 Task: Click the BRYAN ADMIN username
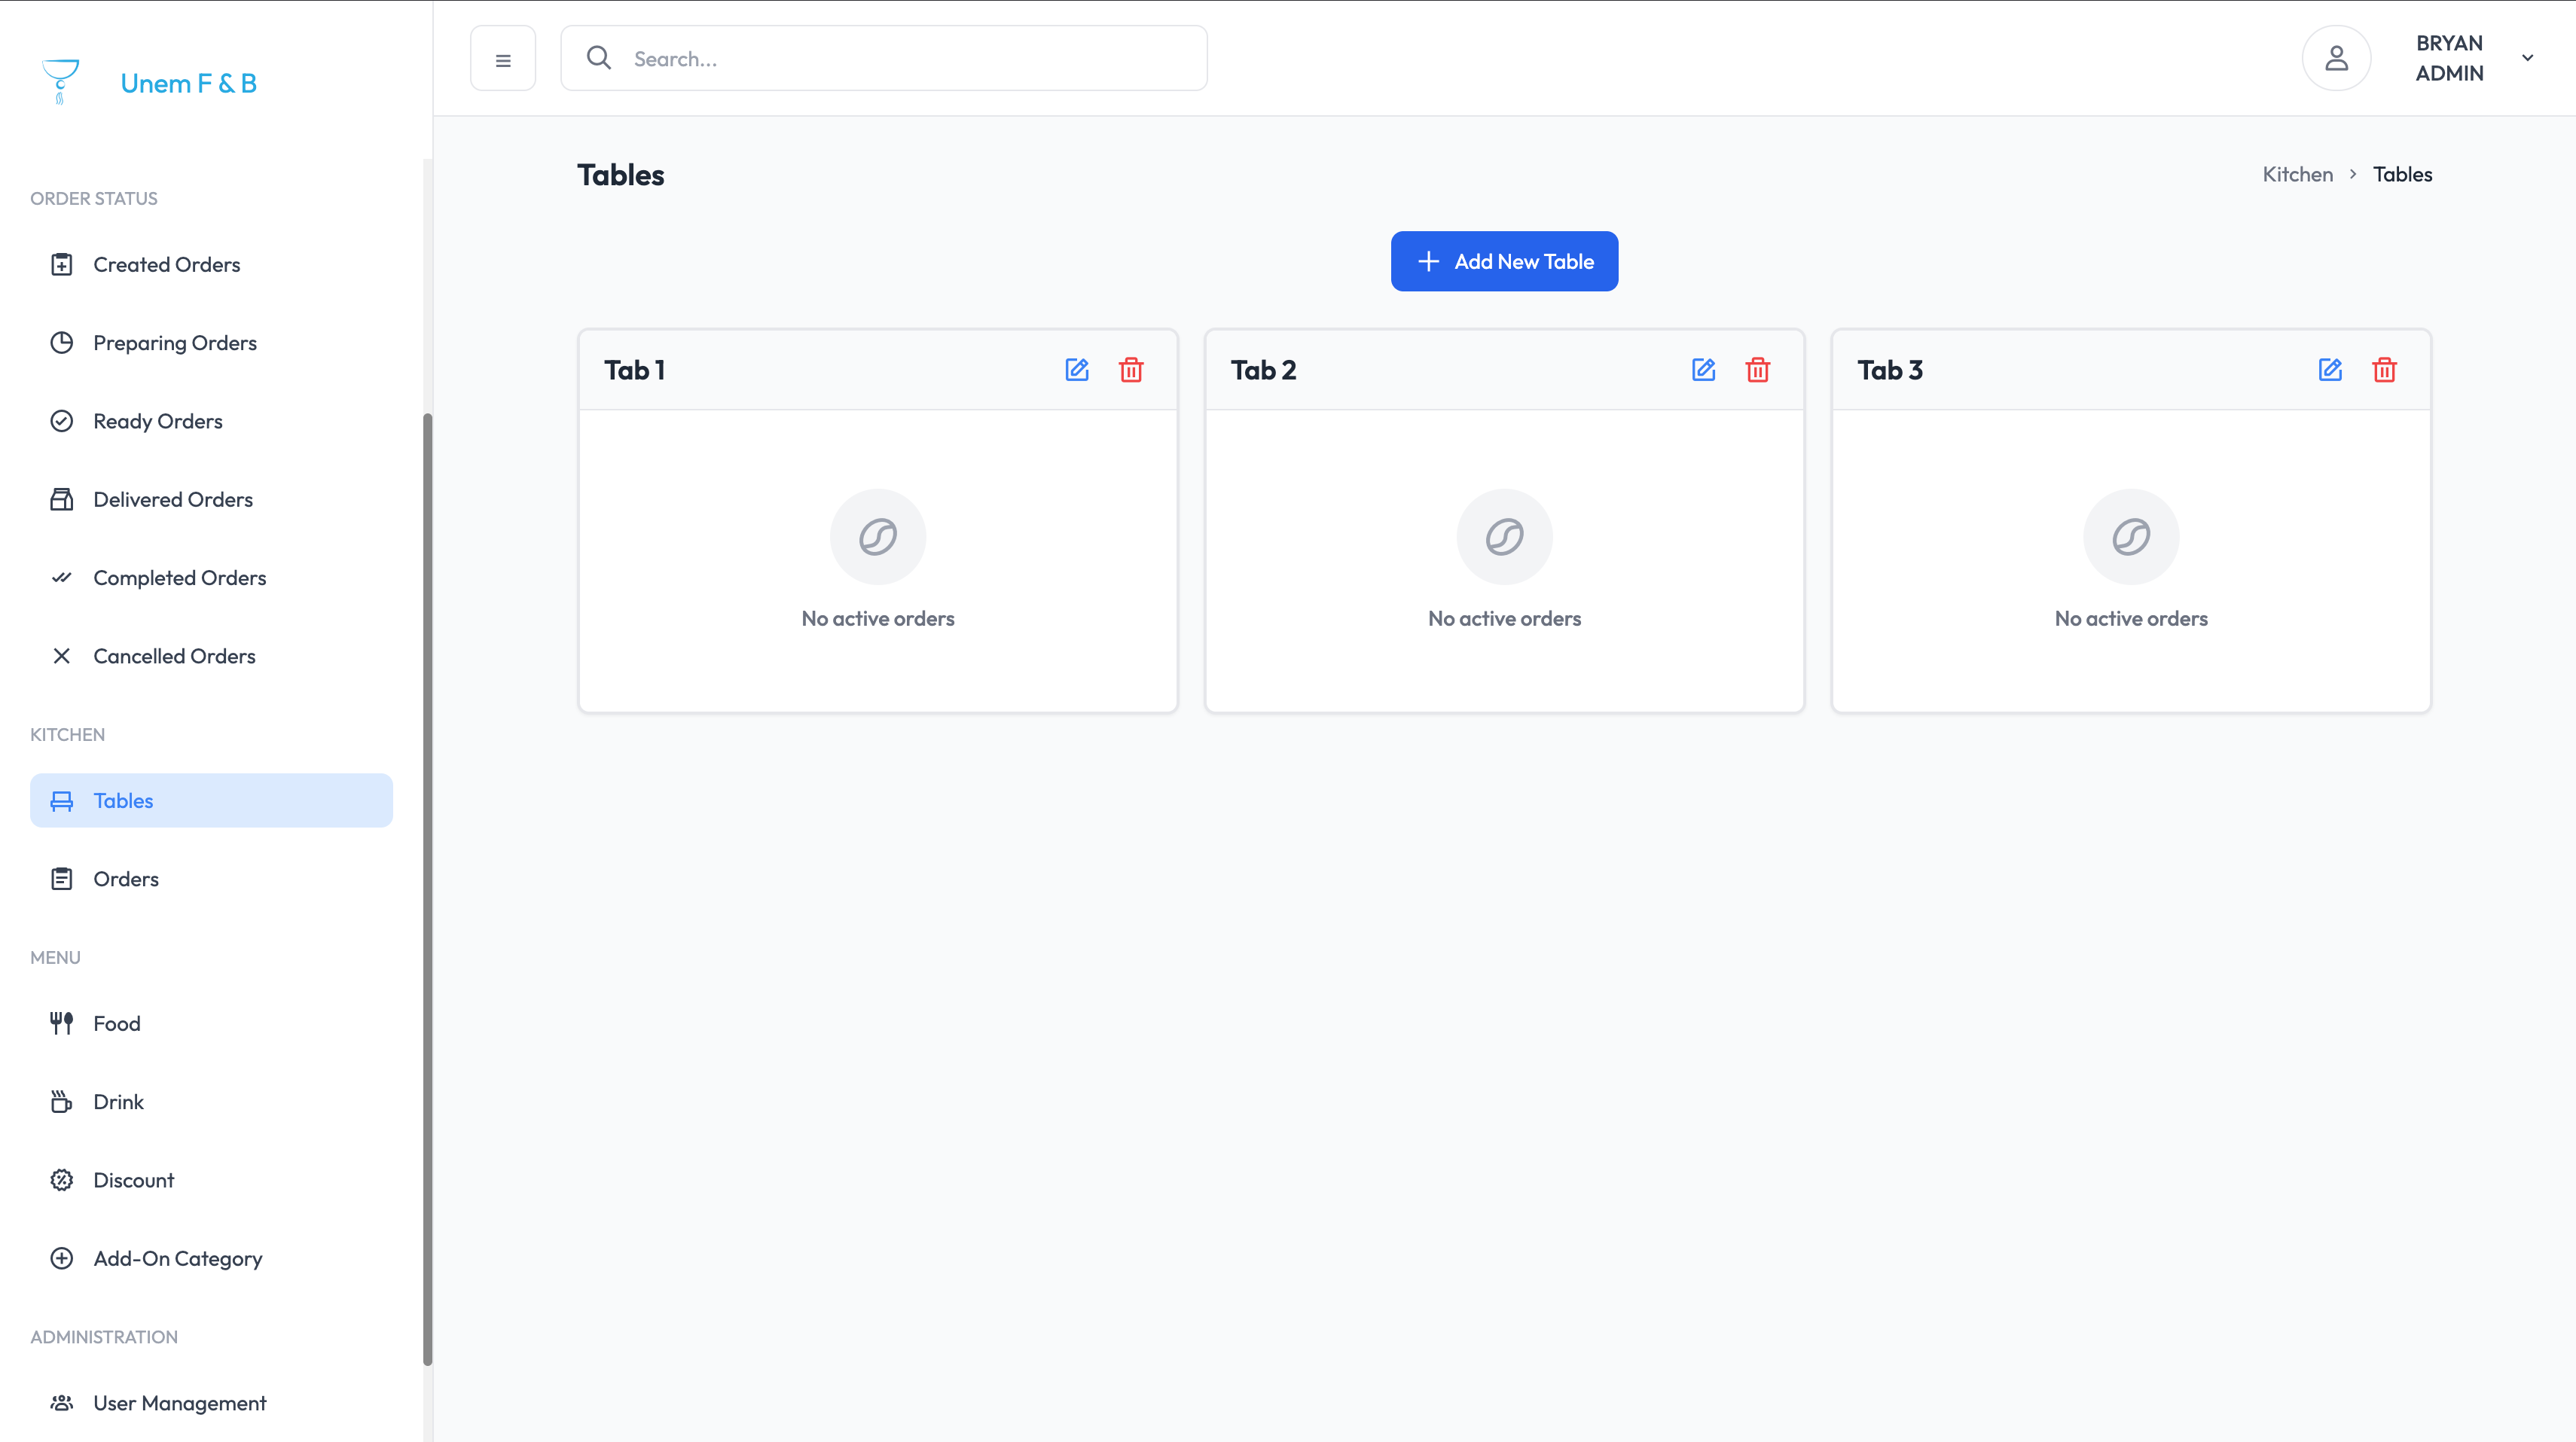pos(2449,58)
